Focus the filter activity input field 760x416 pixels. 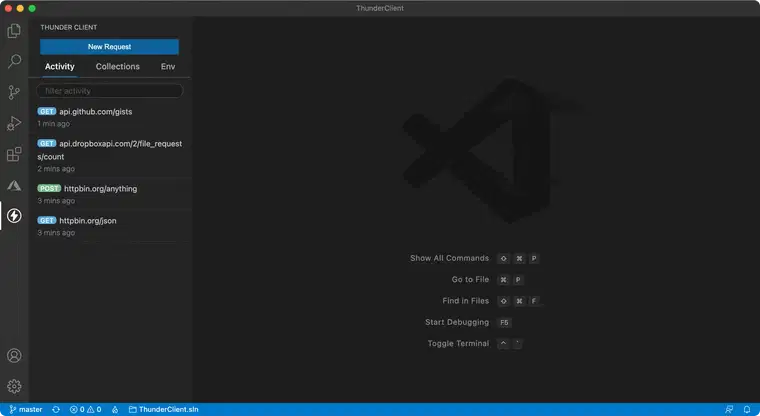point(110,91)
